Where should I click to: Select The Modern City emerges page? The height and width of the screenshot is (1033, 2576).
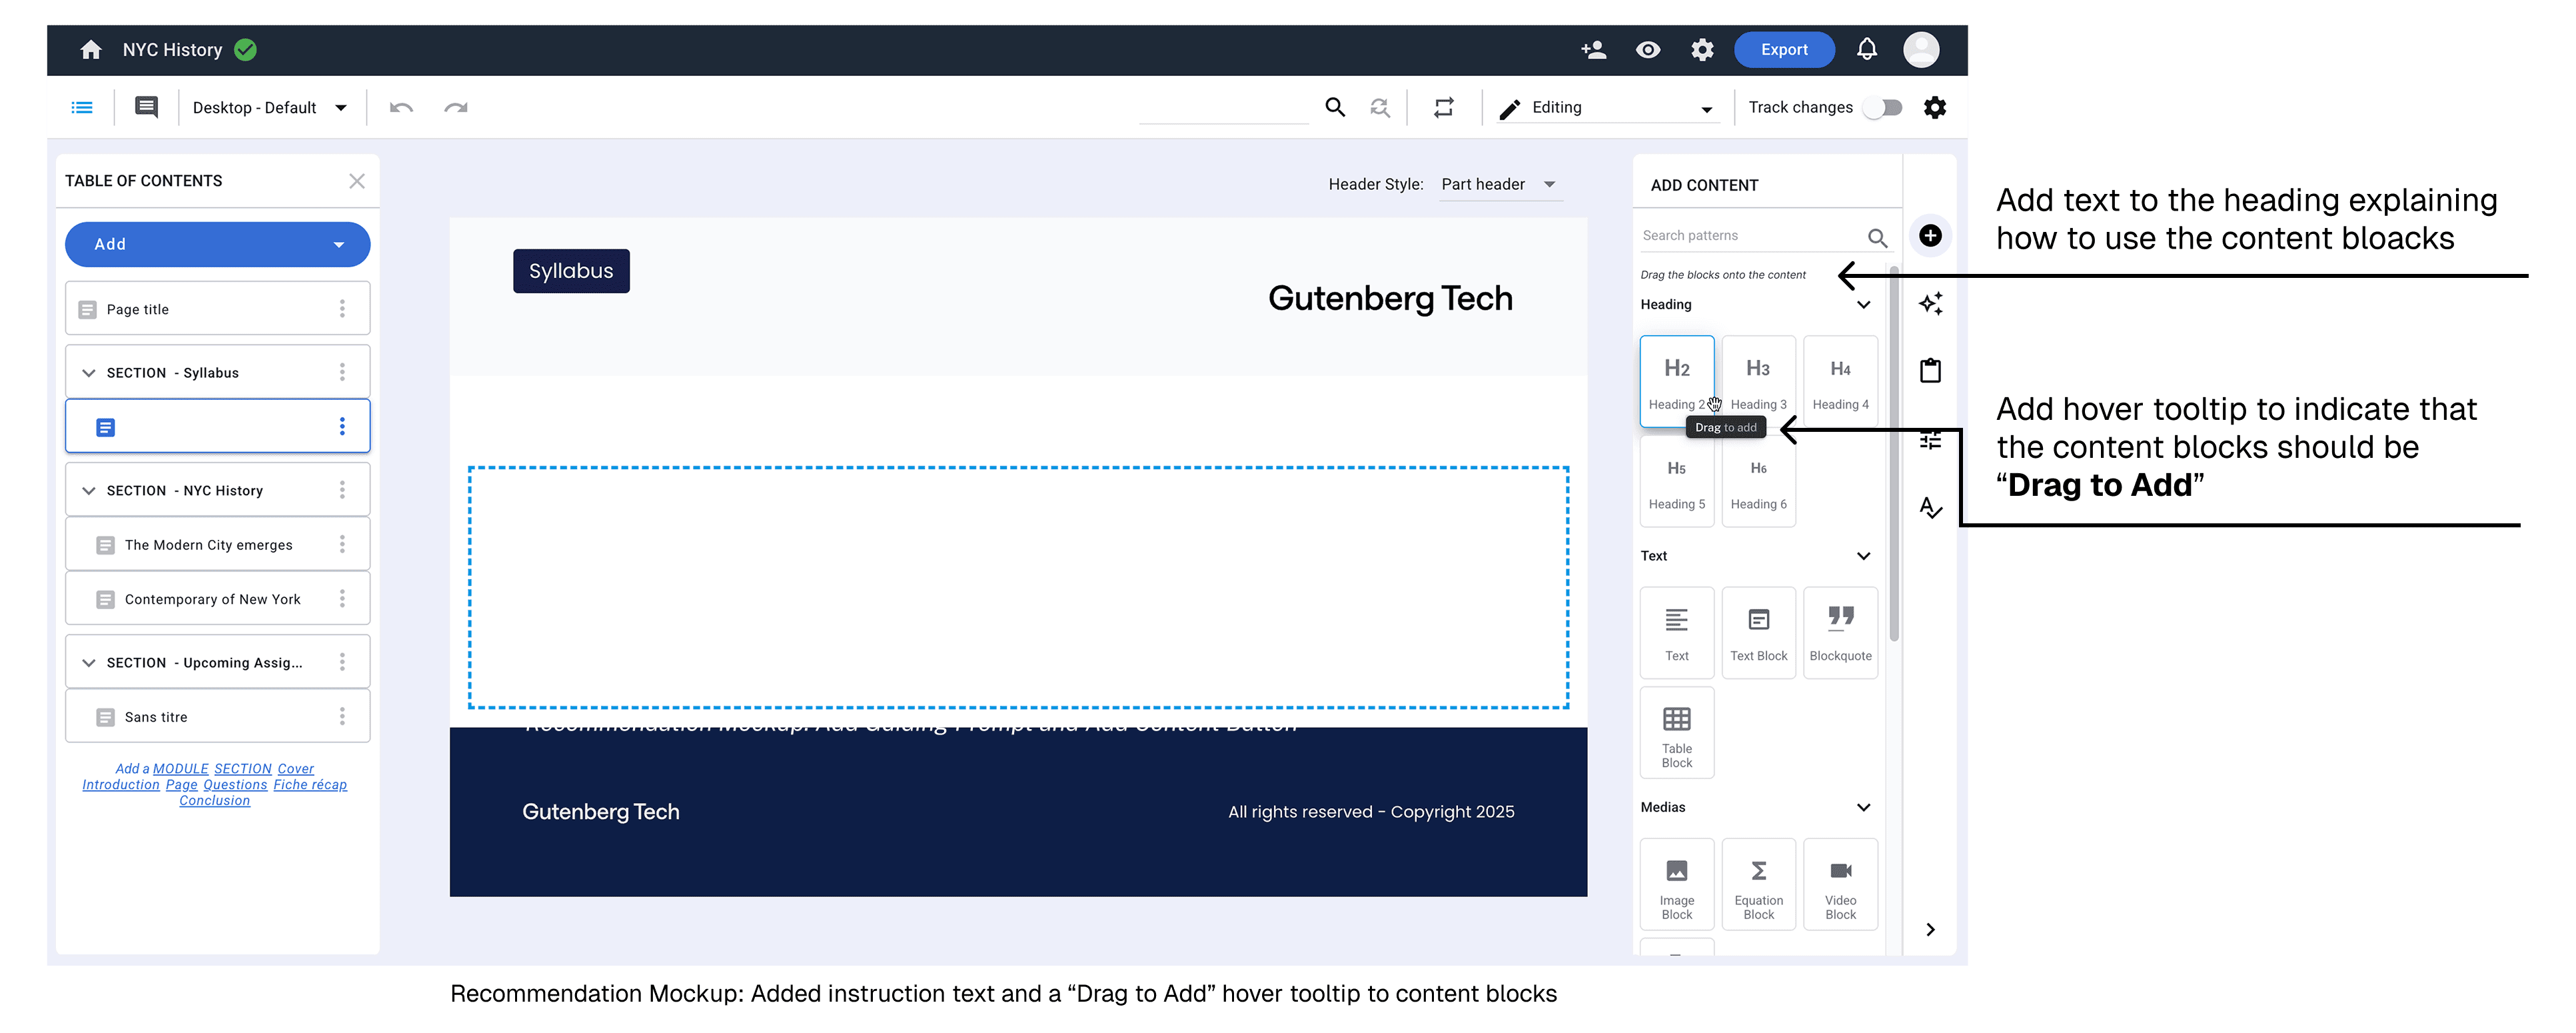208,545
